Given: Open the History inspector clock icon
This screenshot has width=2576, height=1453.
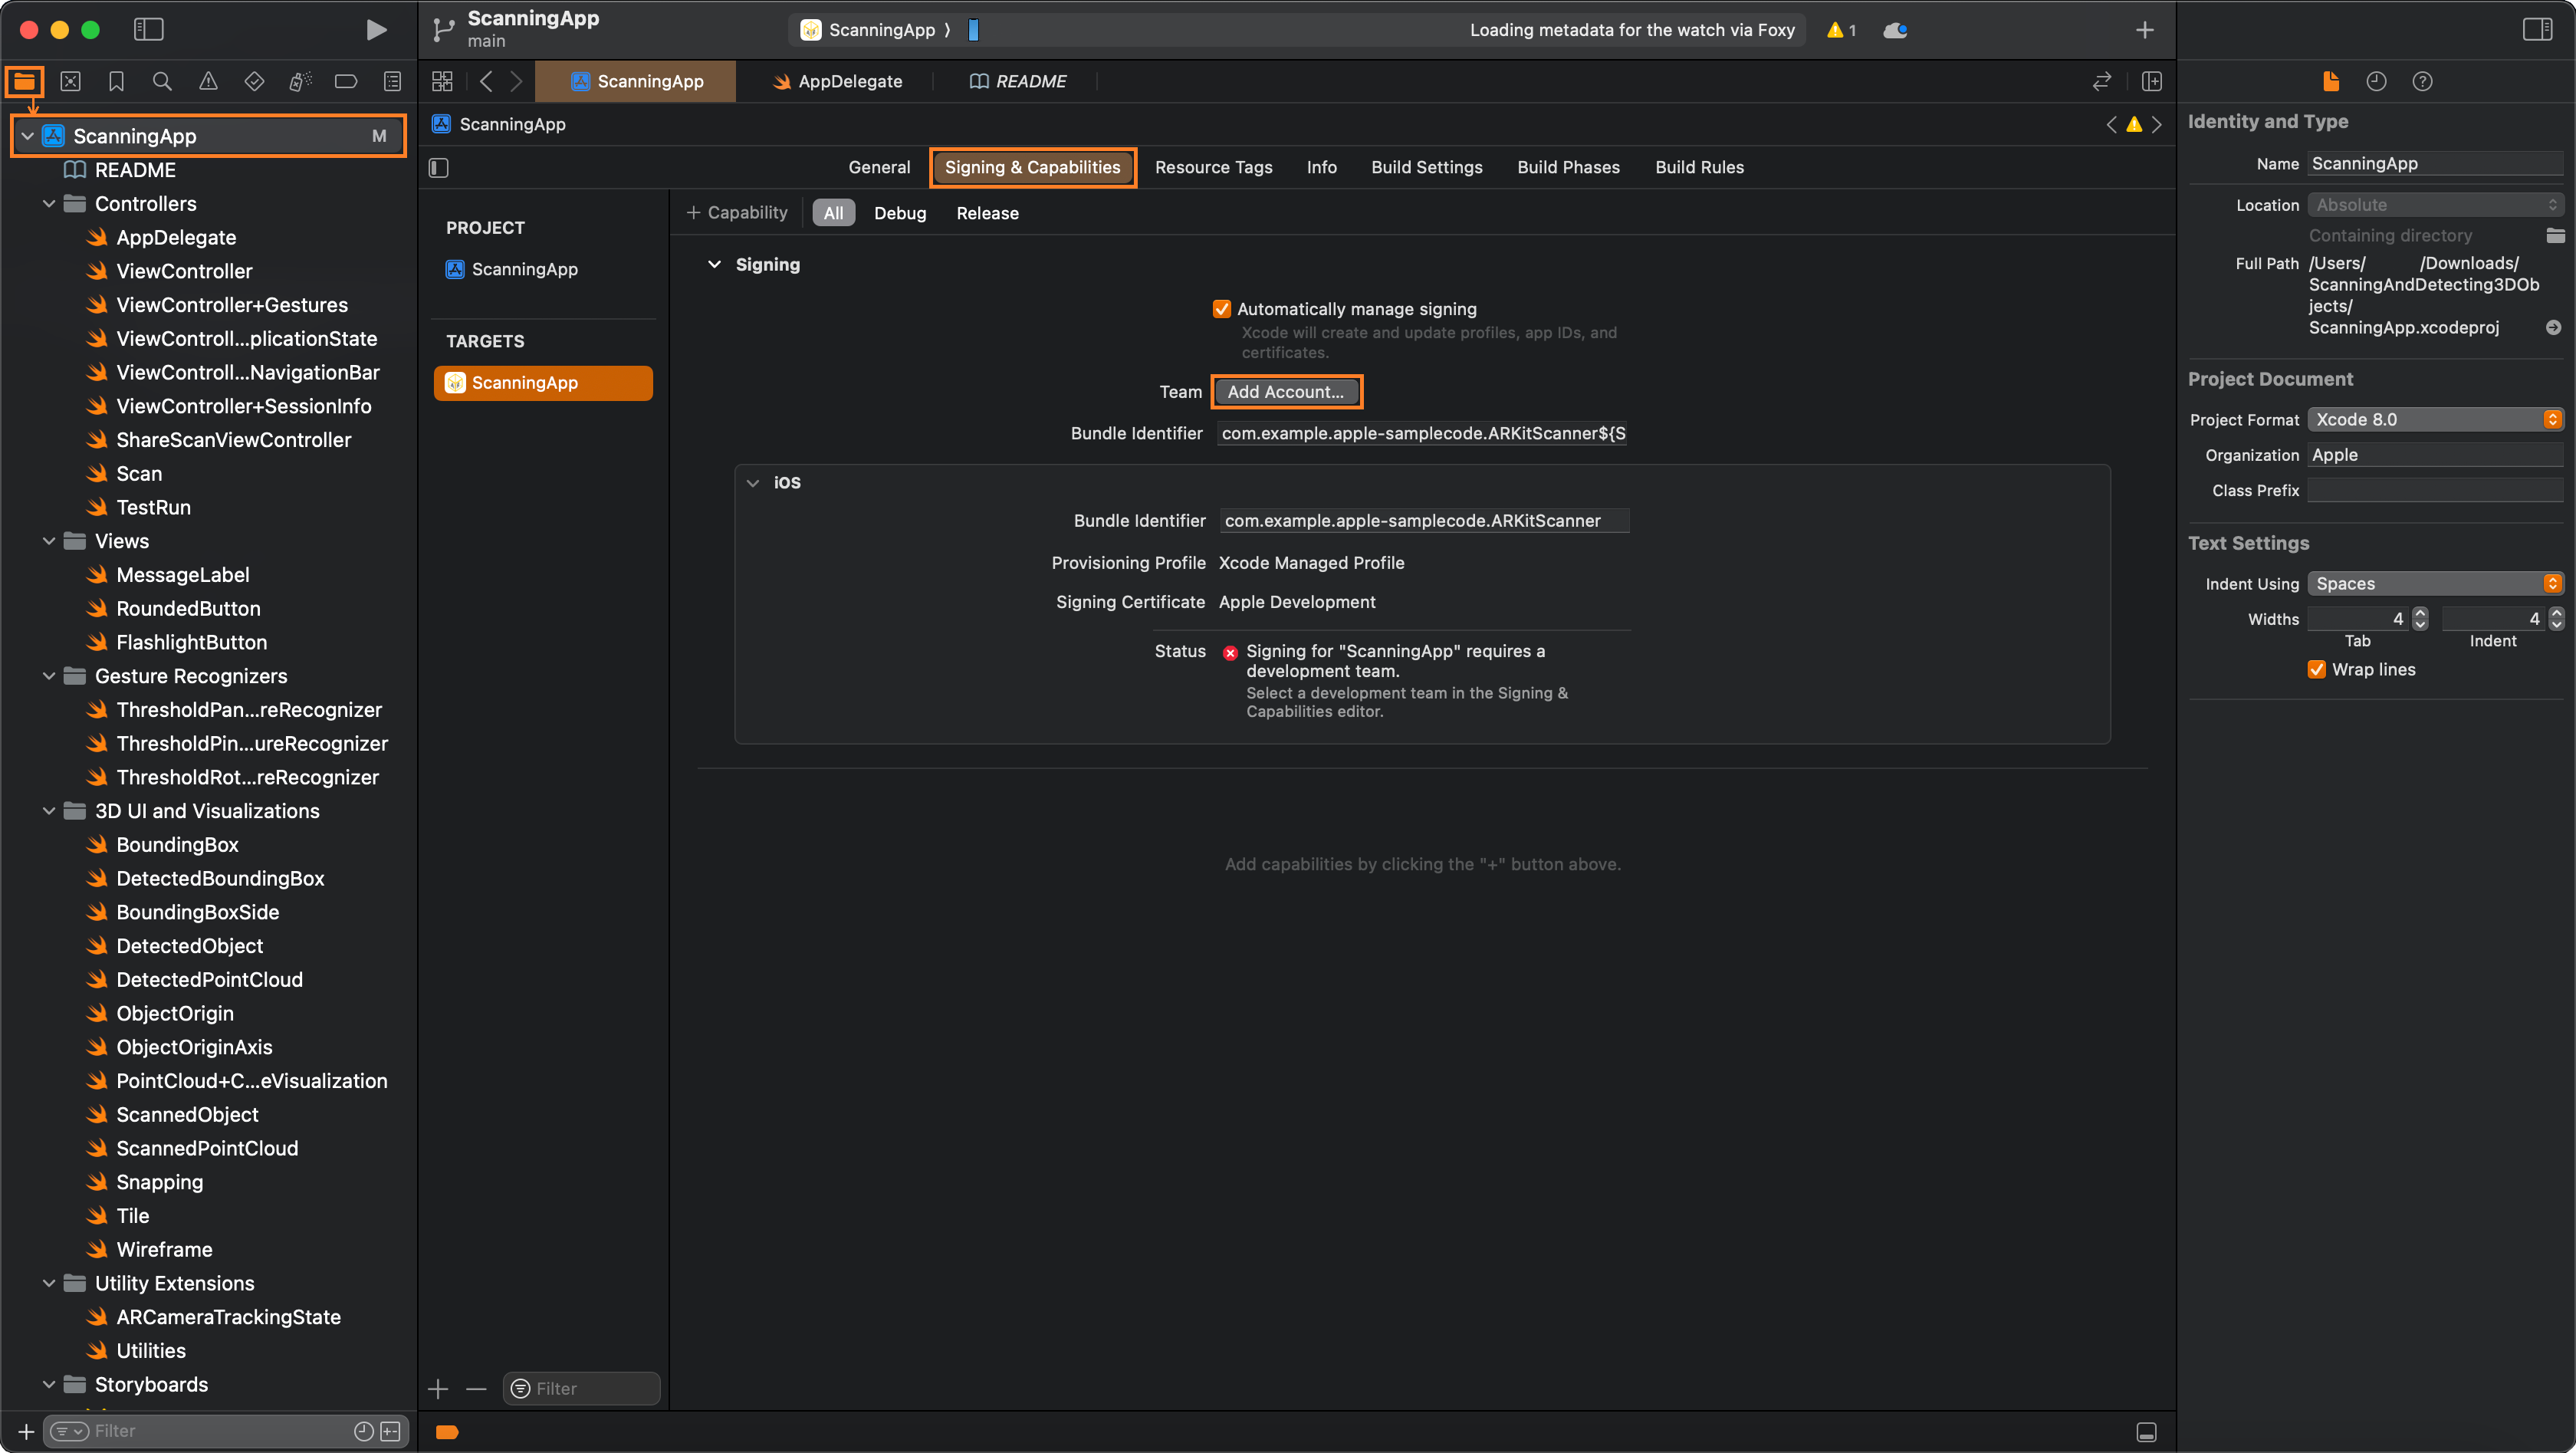Looking at the screenshot, I should click(x=2376, y=81).
